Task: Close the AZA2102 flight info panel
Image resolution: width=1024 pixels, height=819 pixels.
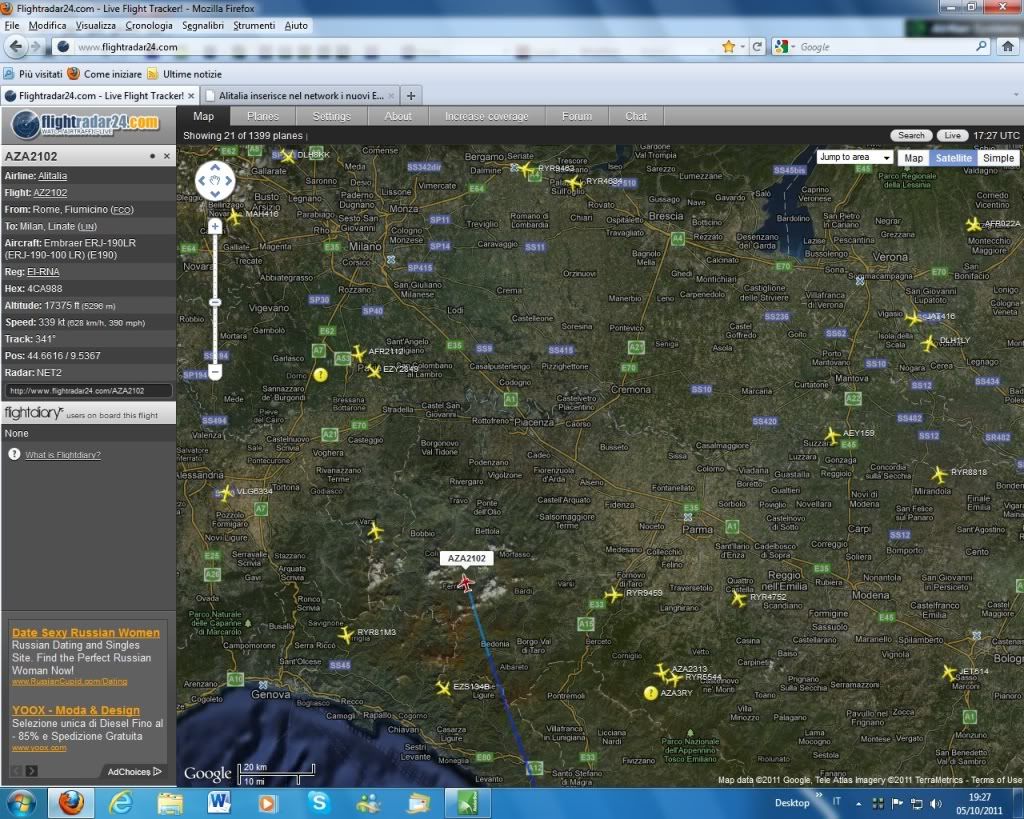Action: point(167,156)
